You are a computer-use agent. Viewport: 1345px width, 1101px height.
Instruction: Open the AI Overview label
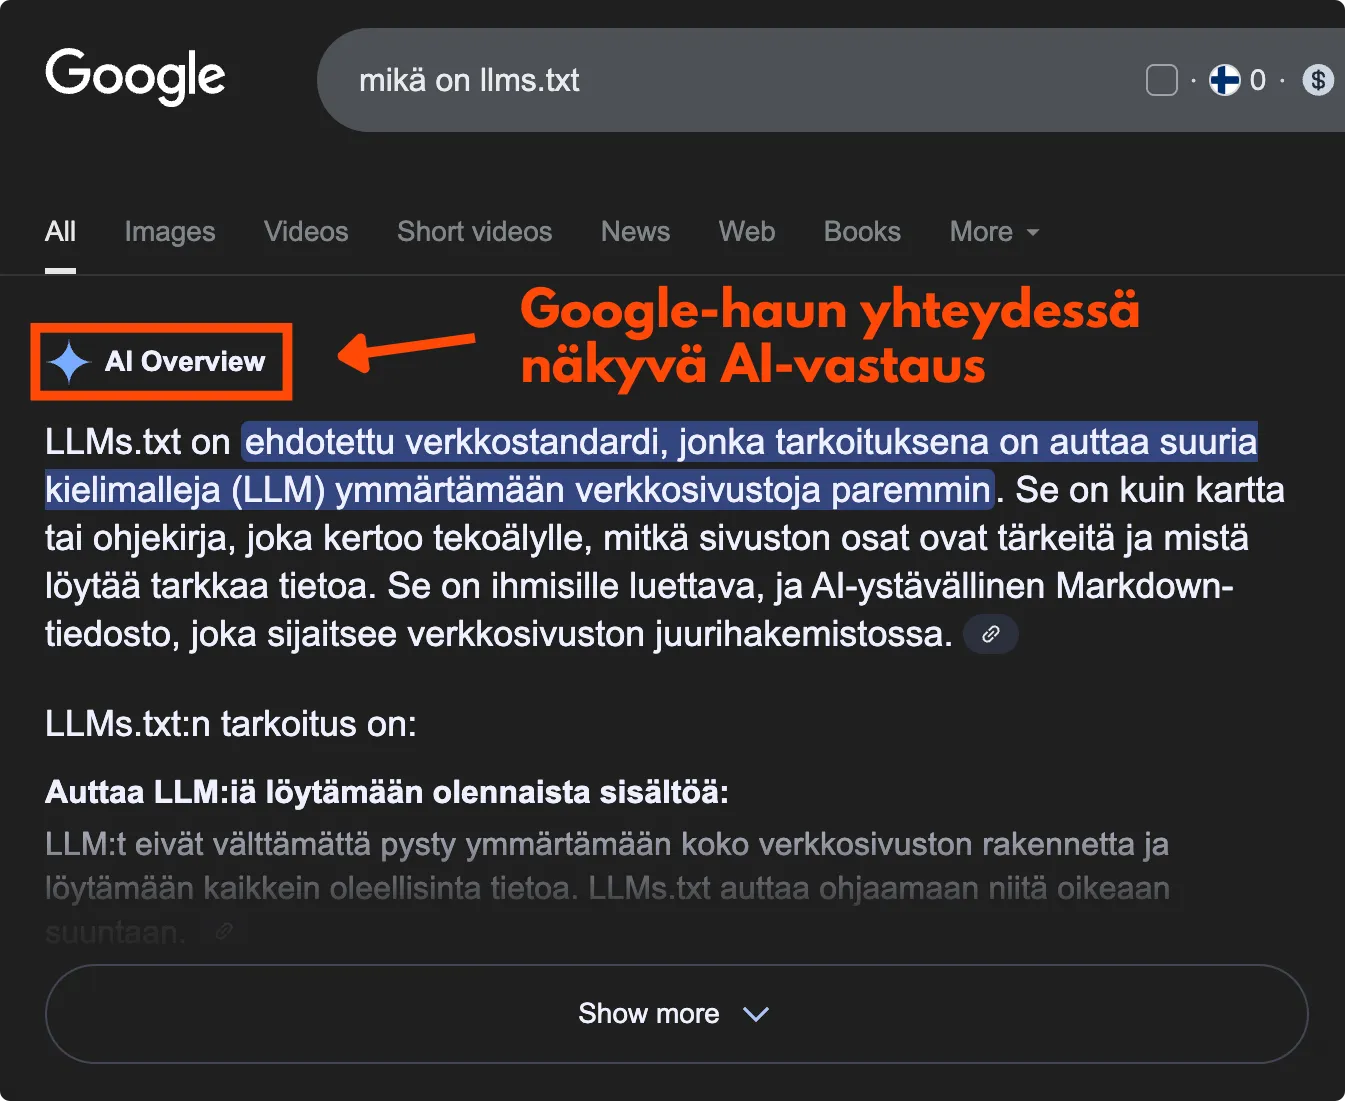[185, 362]
